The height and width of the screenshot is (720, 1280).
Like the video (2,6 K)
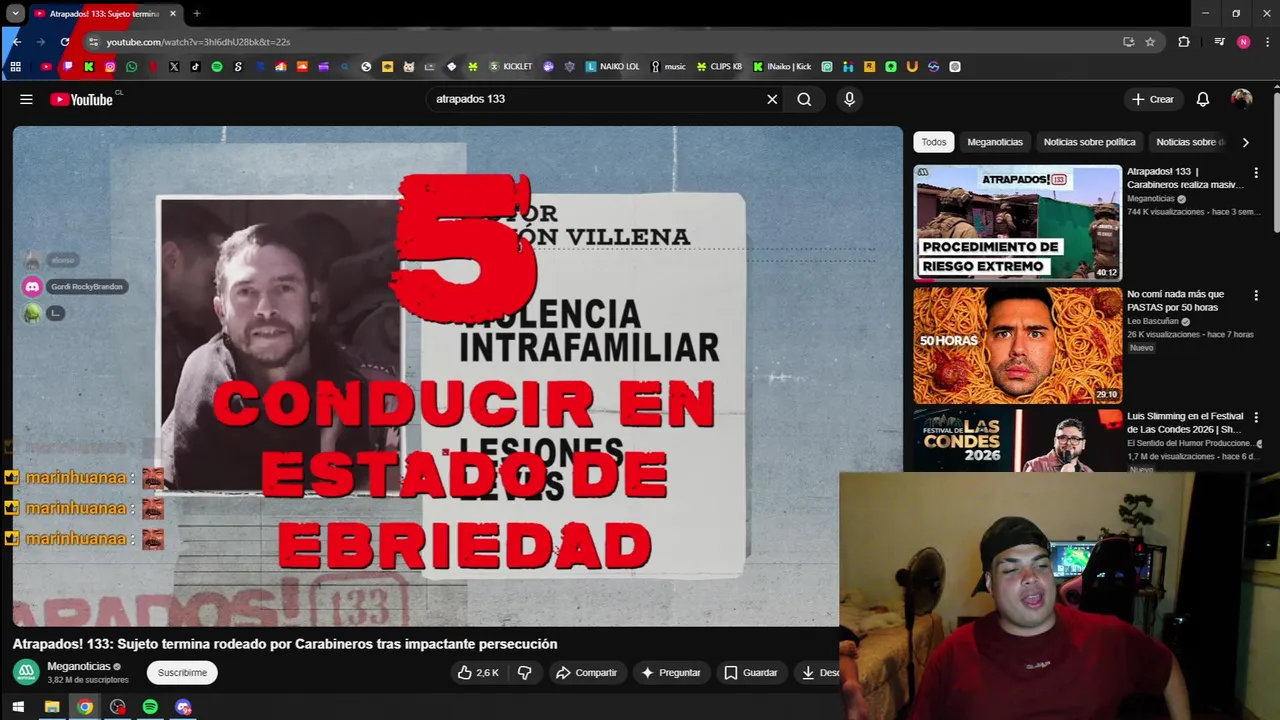(478, 673)
